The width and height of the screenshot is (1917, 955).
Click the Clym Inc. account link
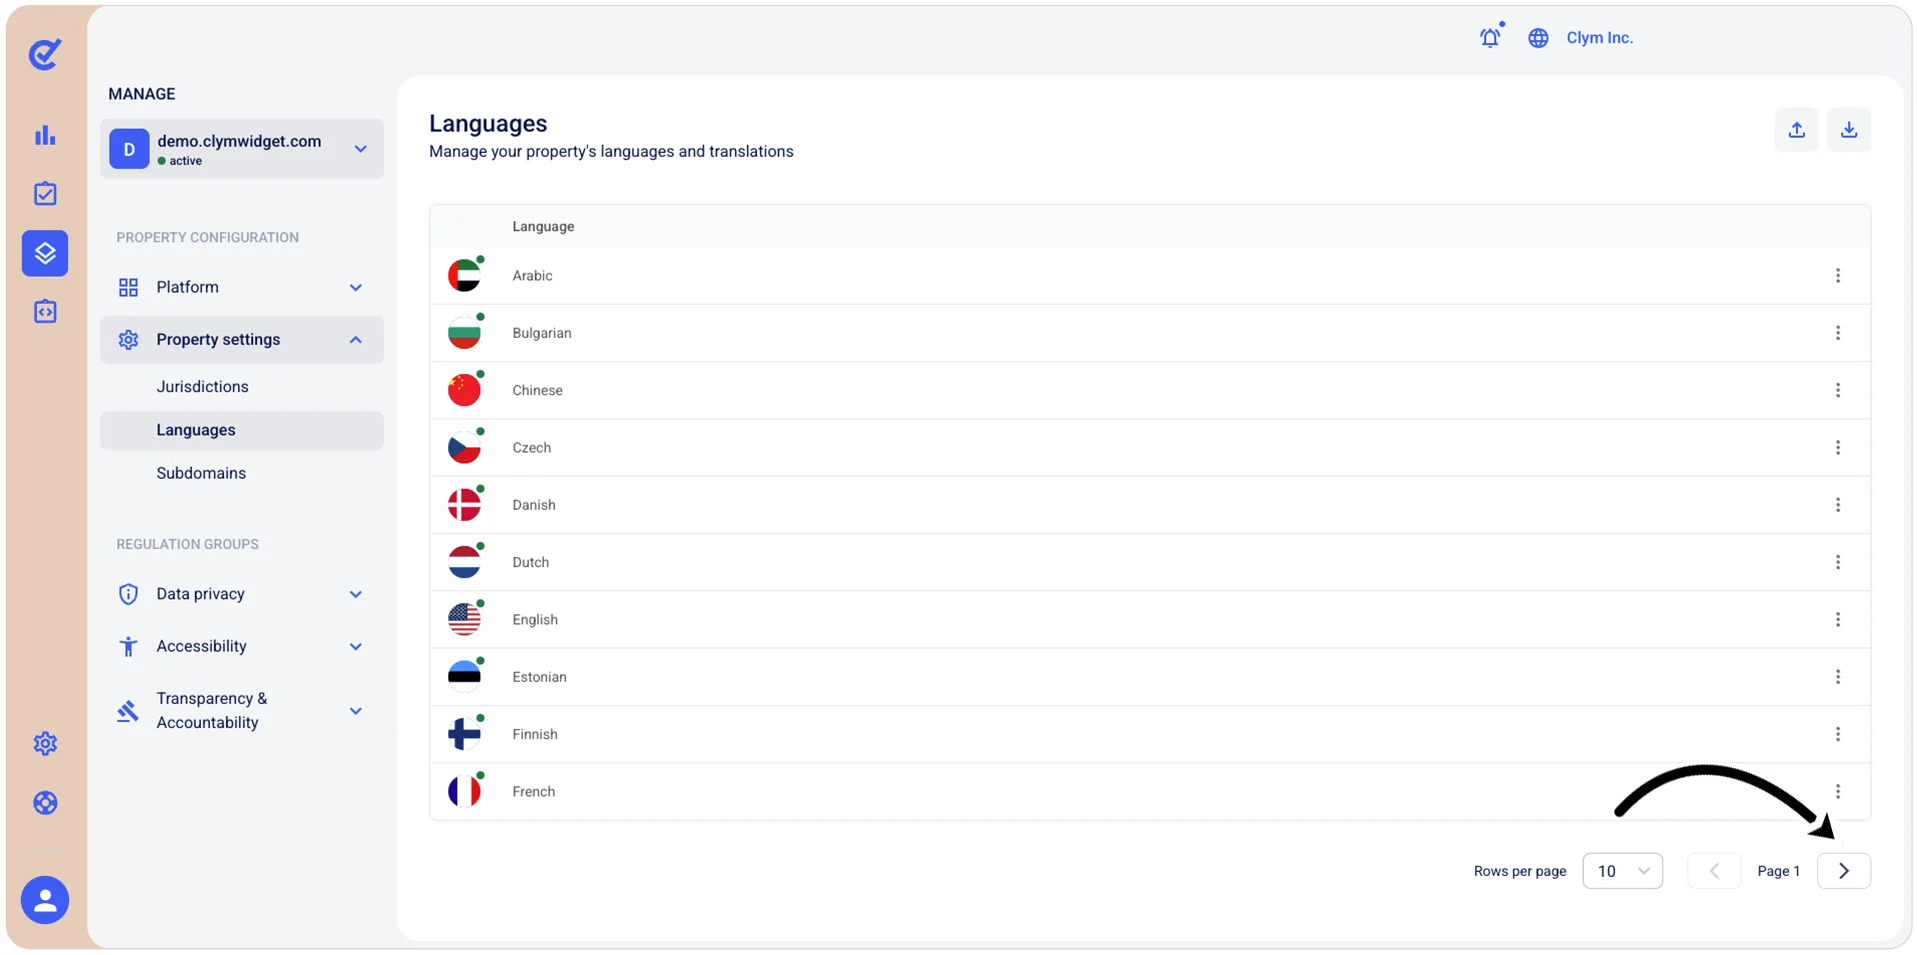click(1600, 38)
